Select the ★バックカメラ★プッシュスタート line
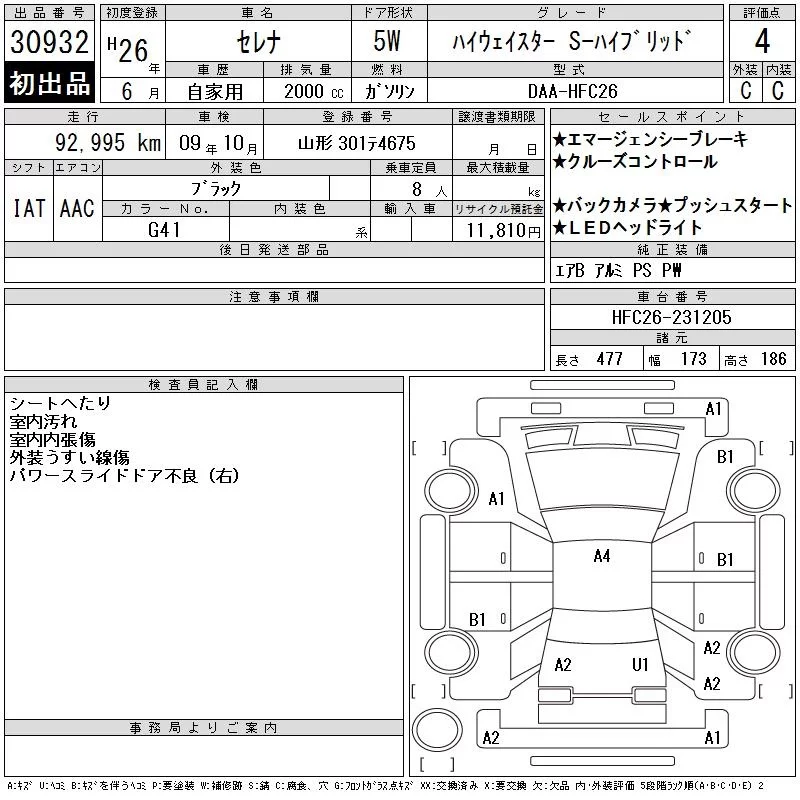 click(x=672, y=205)
